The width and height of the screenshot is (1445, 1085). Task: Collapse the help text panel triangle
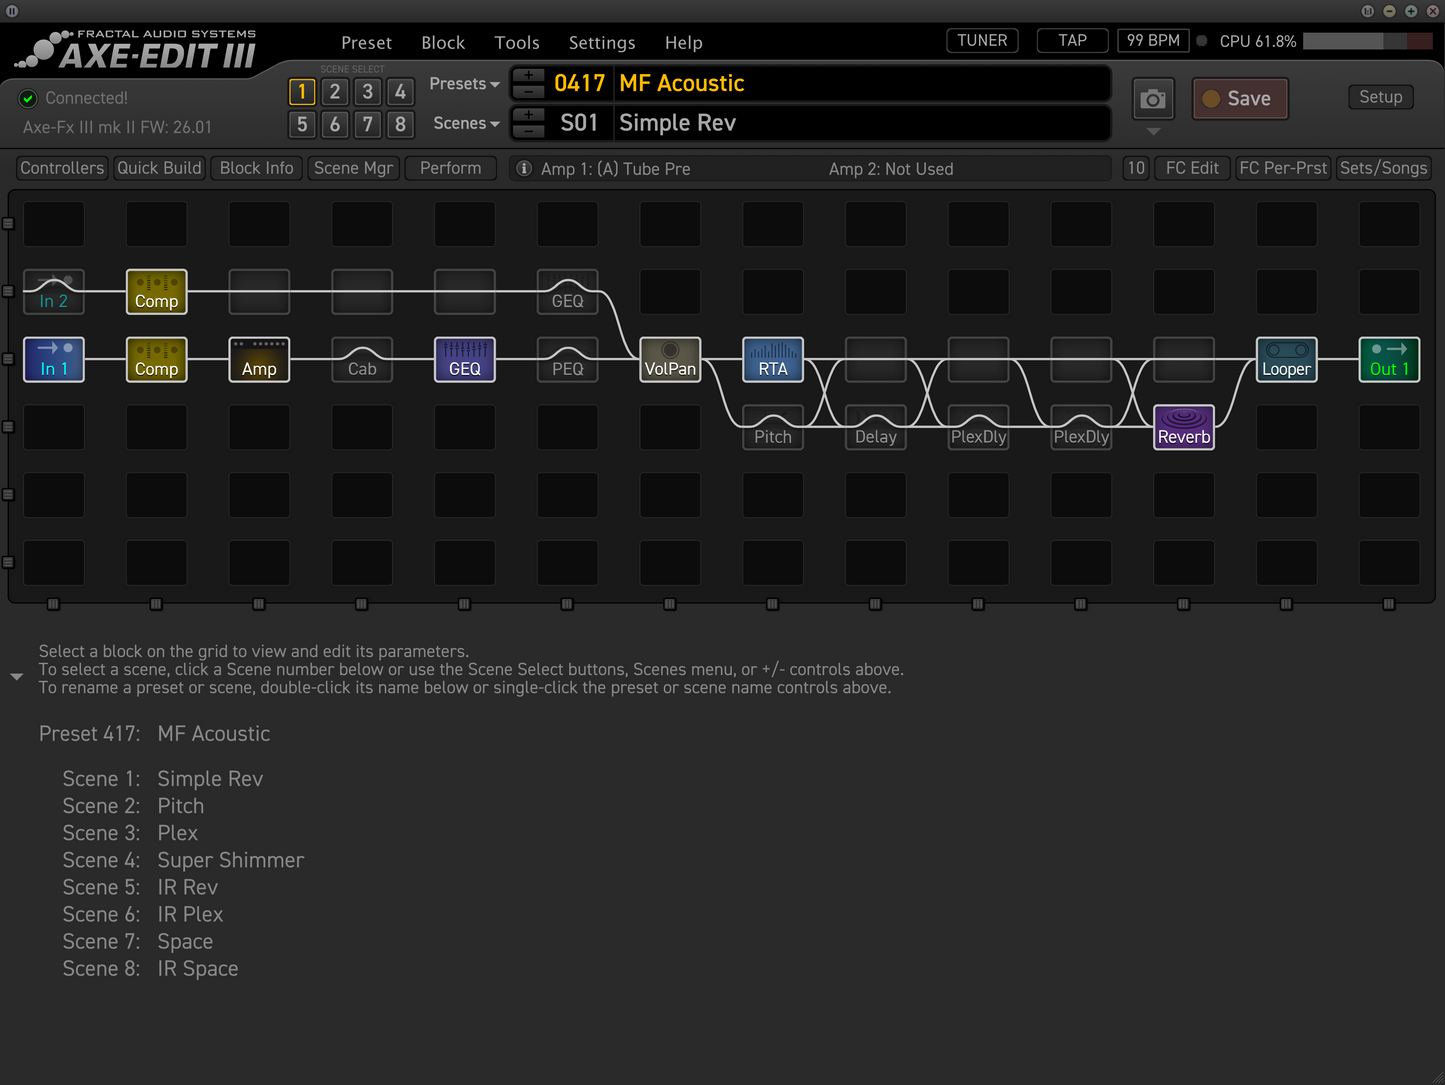16,677
